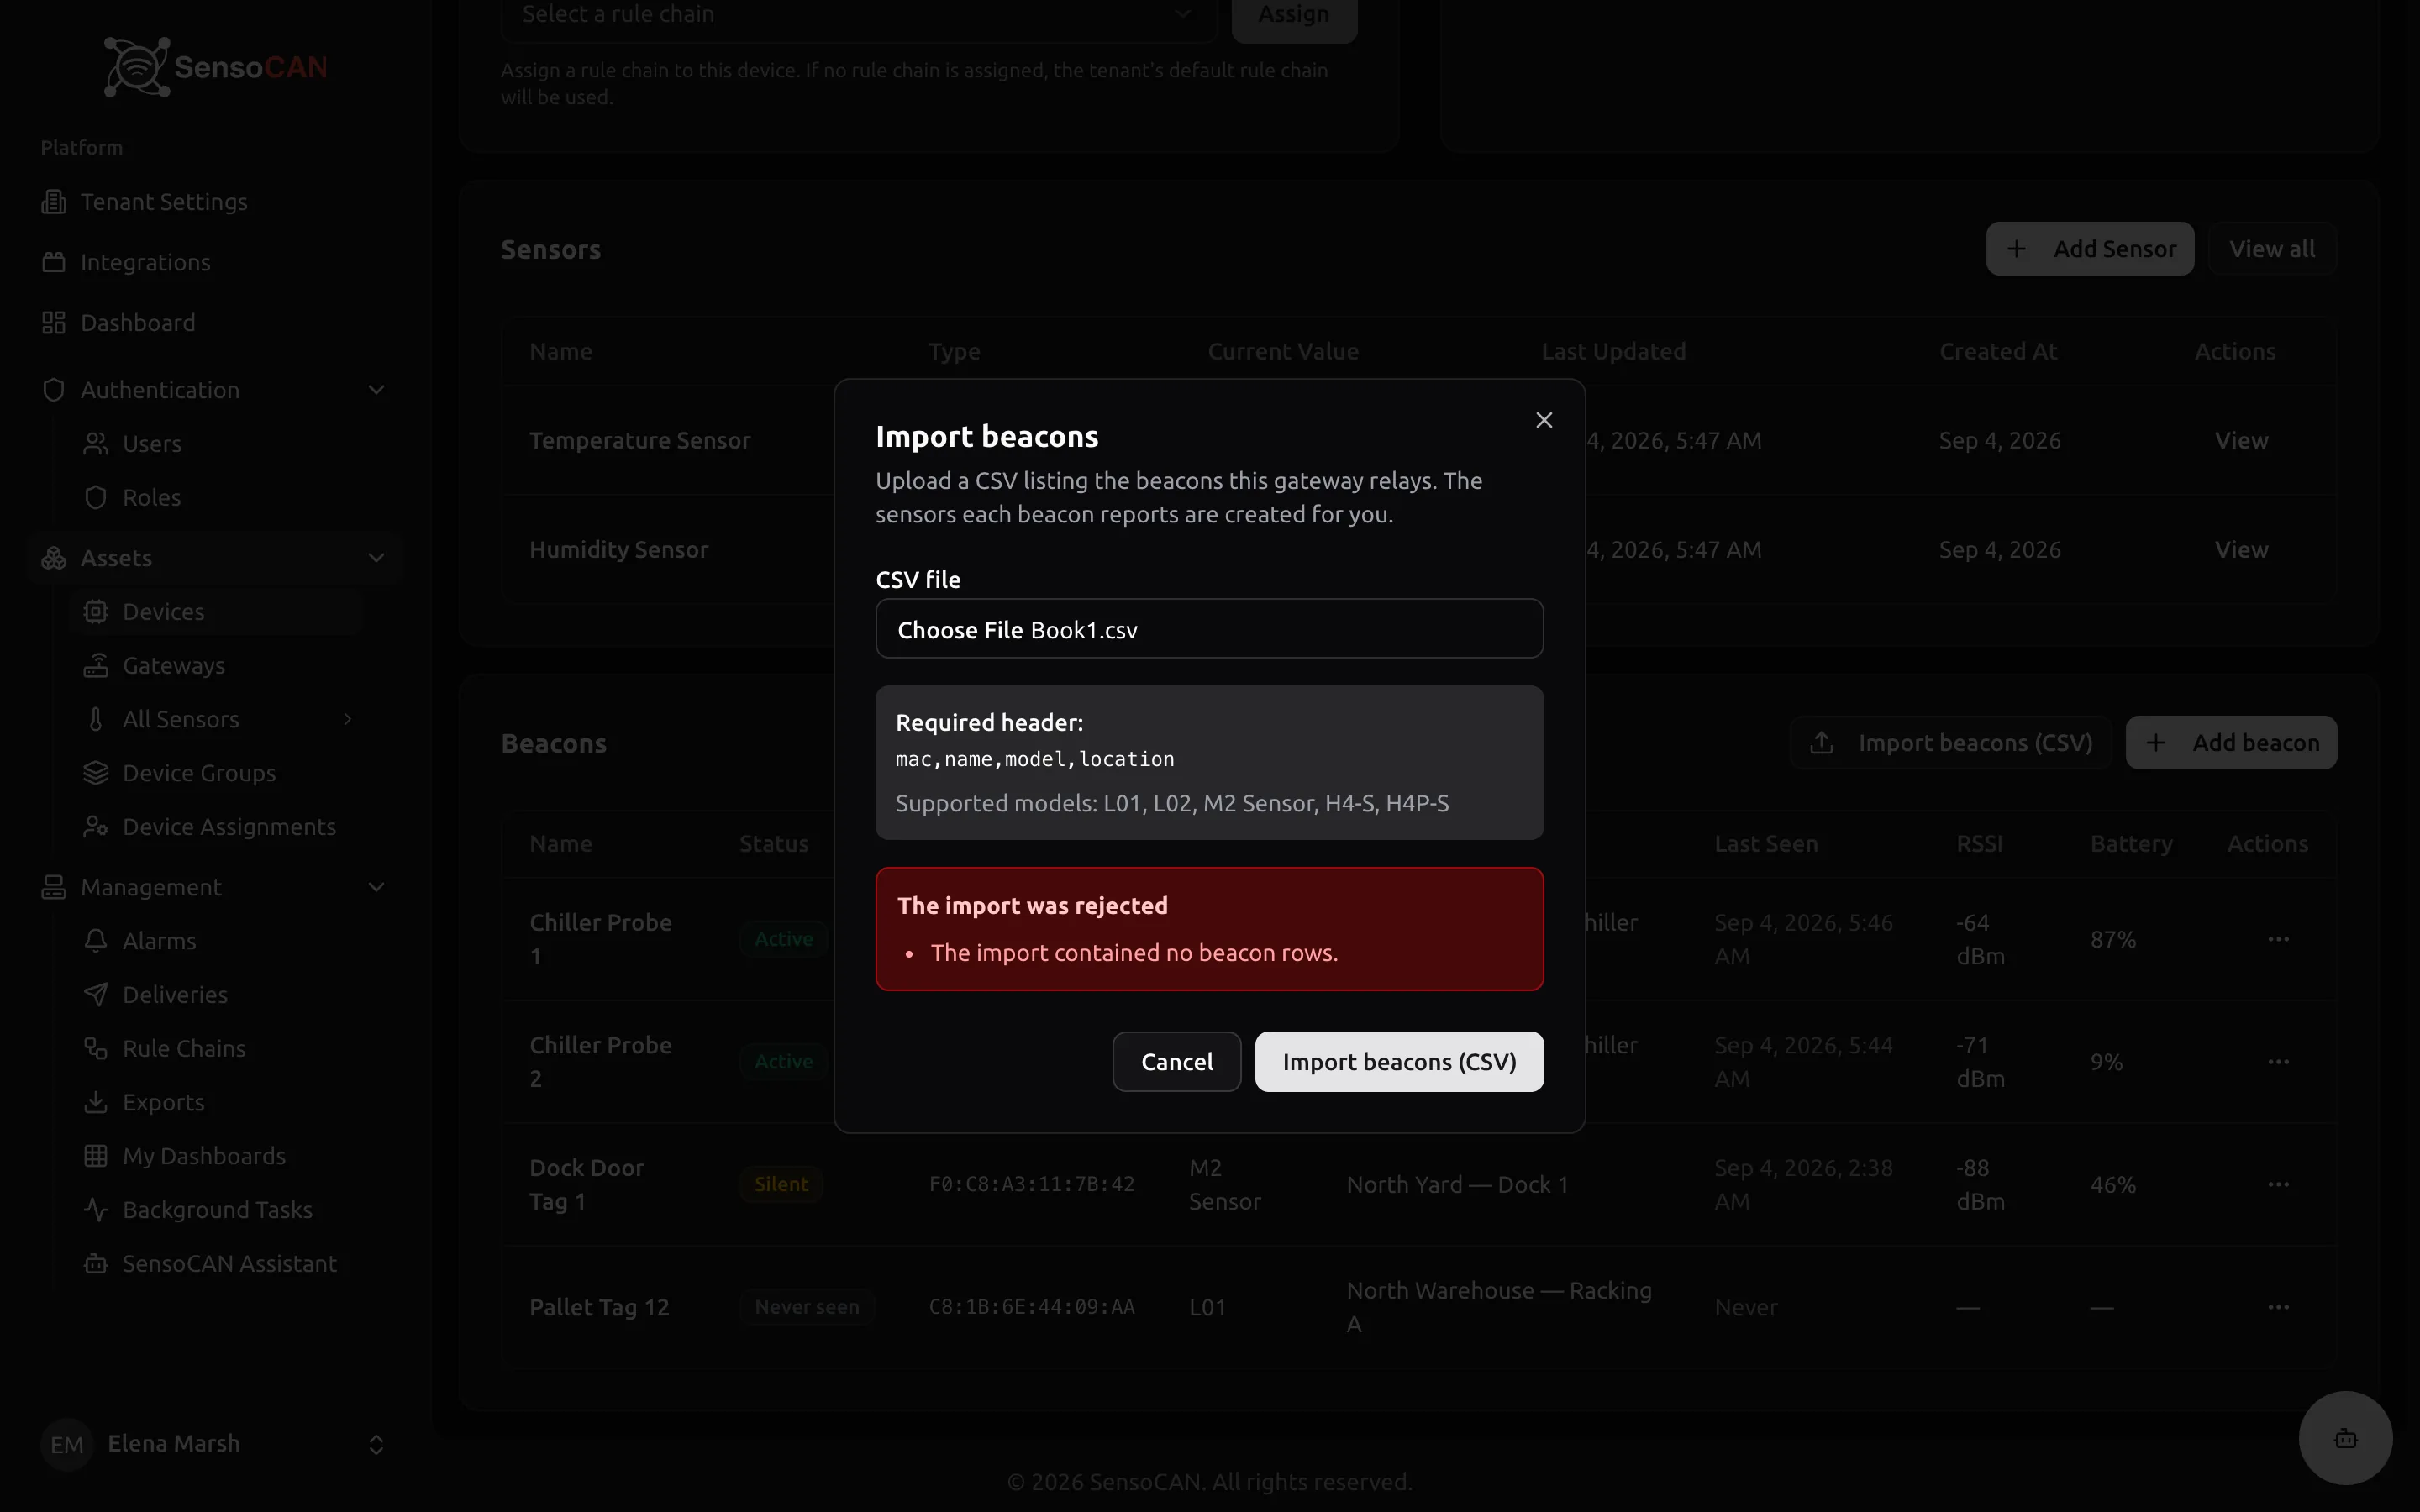Click the Deliveries paper plane icon

(96, 995)
